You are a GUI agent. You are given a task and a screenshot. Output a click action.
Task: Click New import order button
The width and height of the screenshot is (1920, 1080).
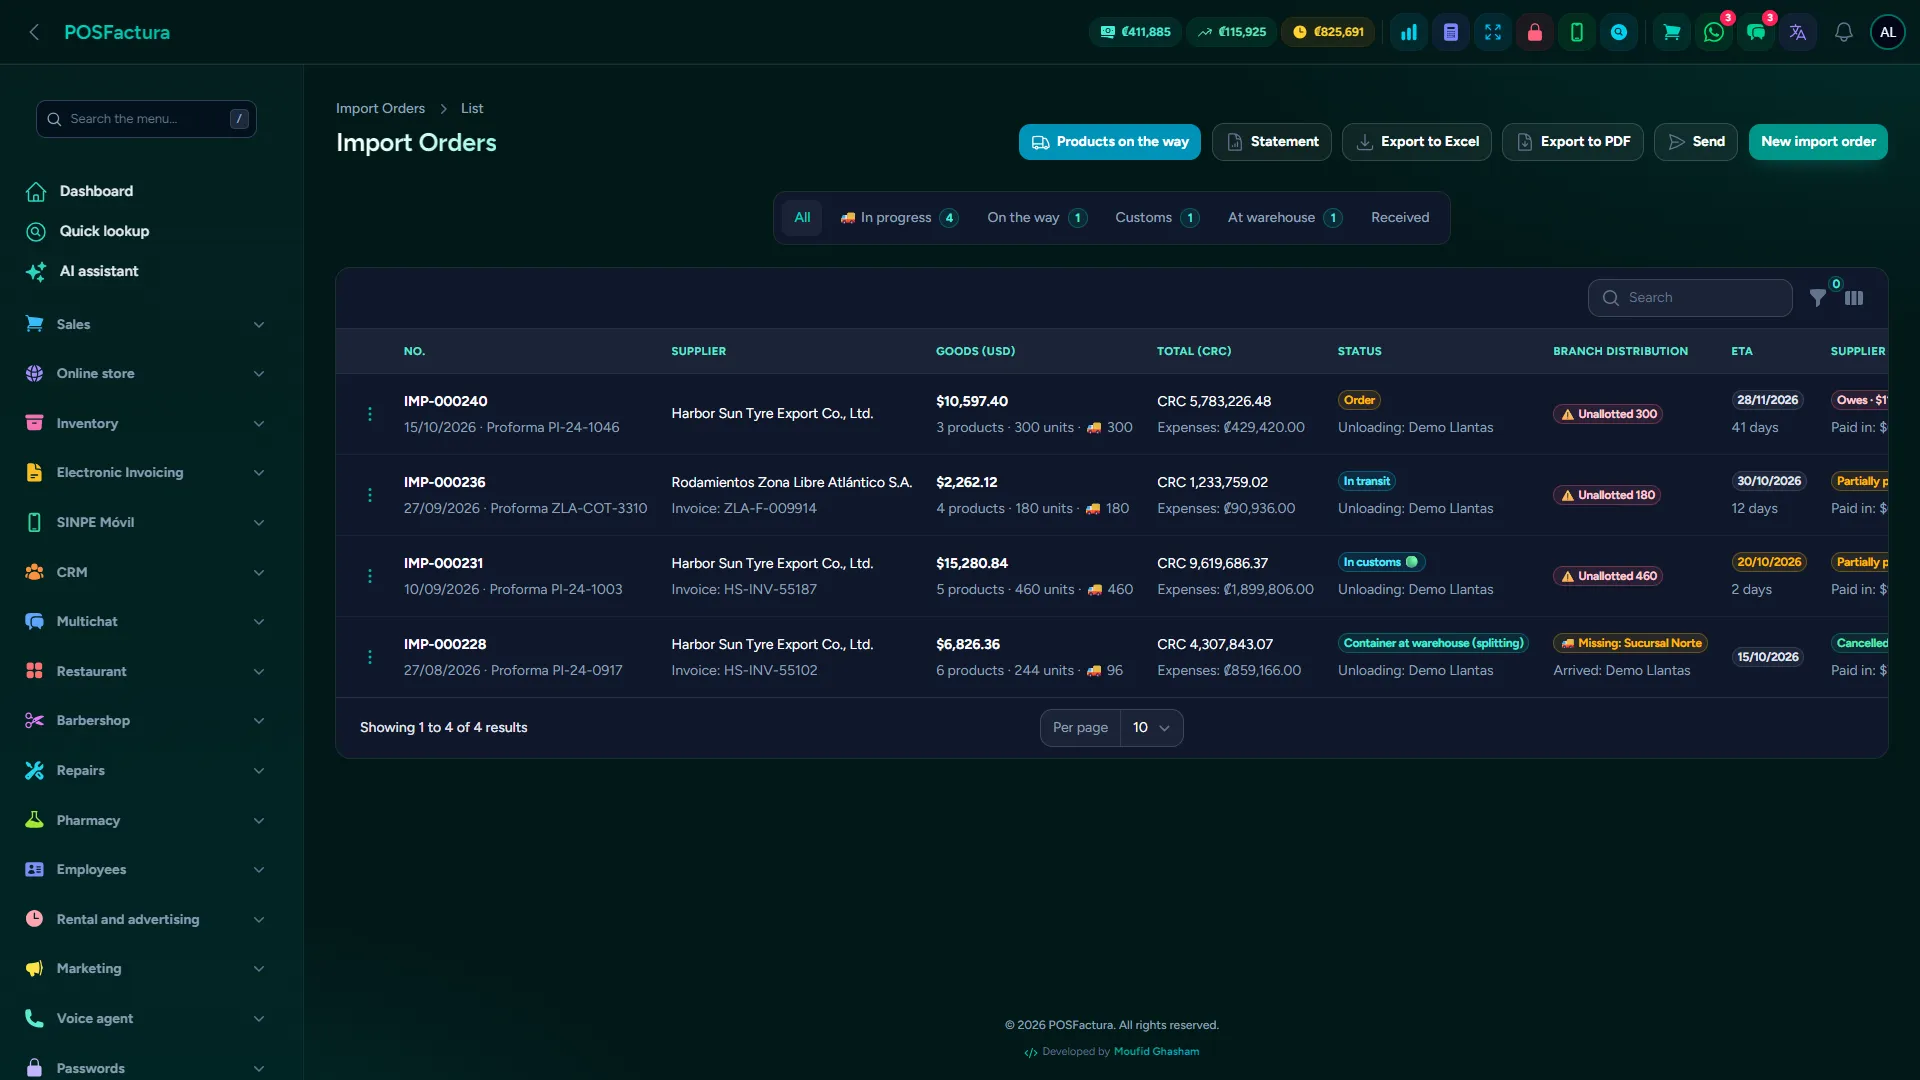[1818, 142]
